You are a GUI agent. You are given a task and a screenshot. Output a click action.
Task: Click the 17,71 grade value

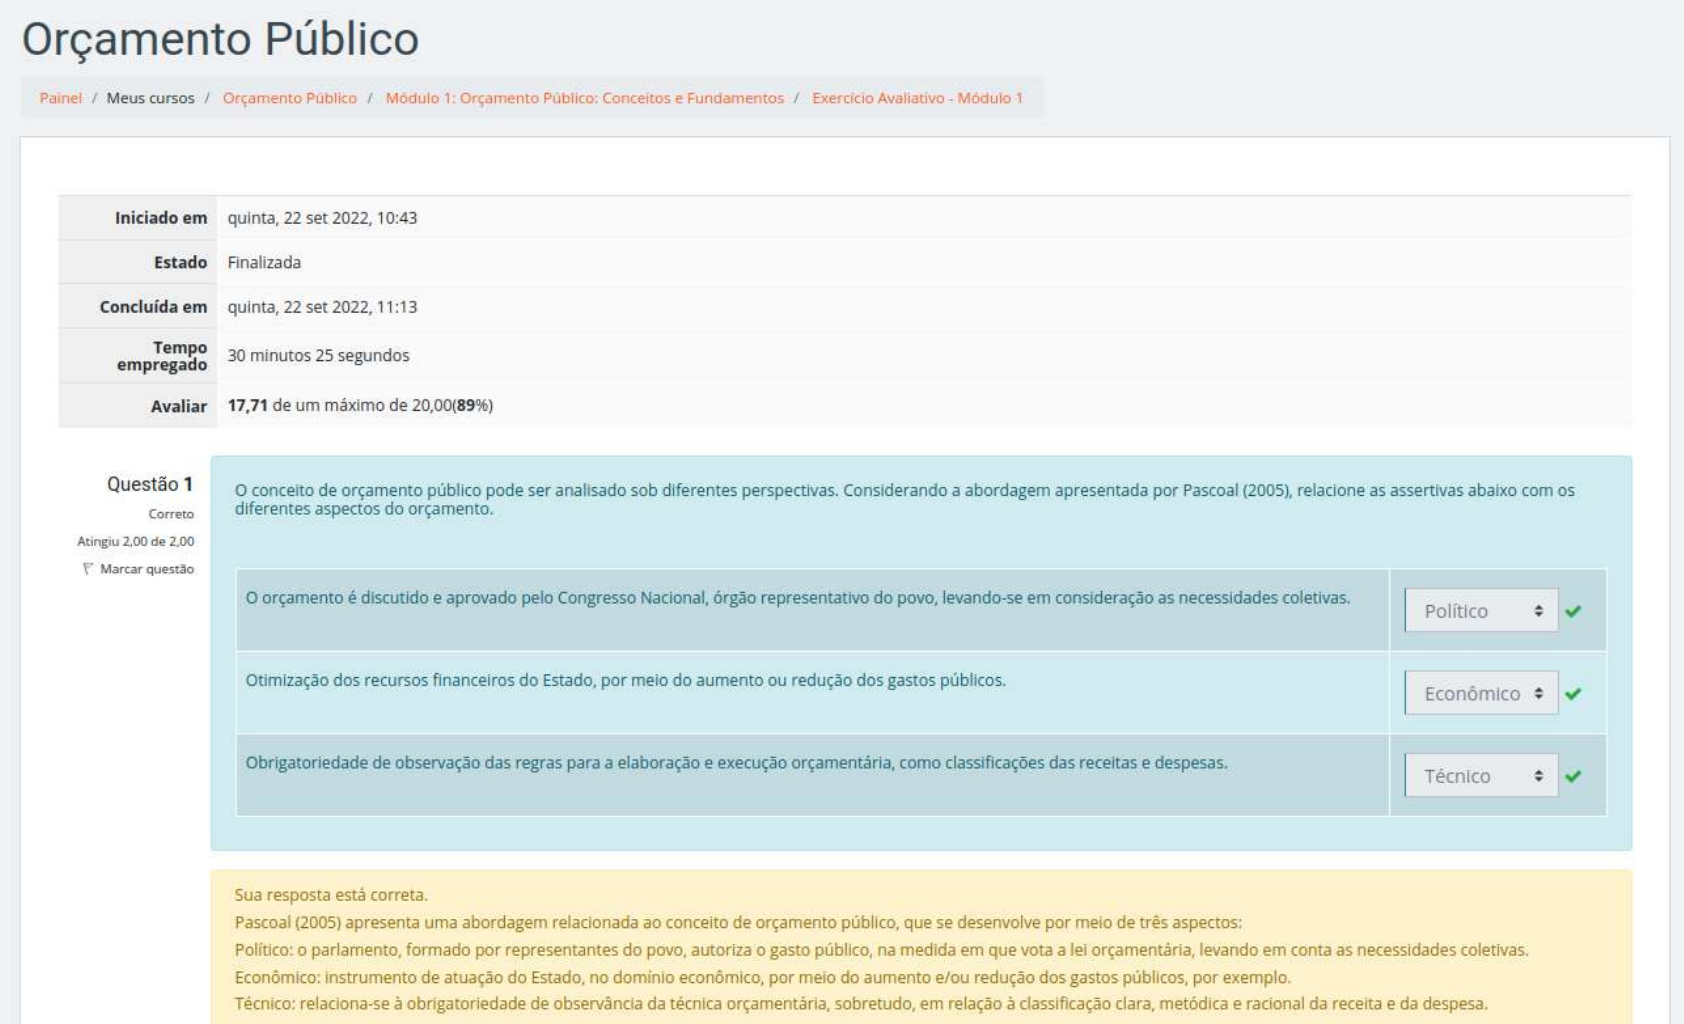point(247,405)
